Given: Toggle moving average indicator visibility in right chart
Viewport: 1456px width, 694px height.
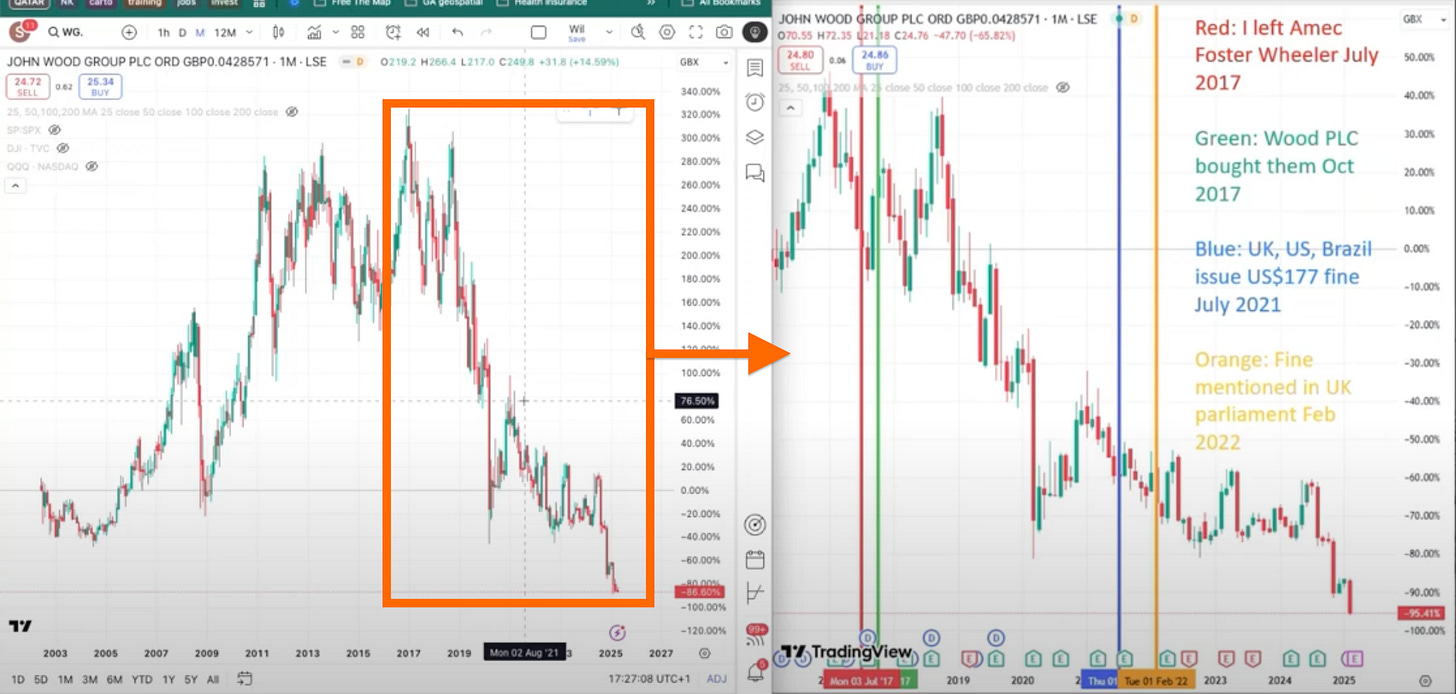Looking at the screenshot, I should [1062, 88].
